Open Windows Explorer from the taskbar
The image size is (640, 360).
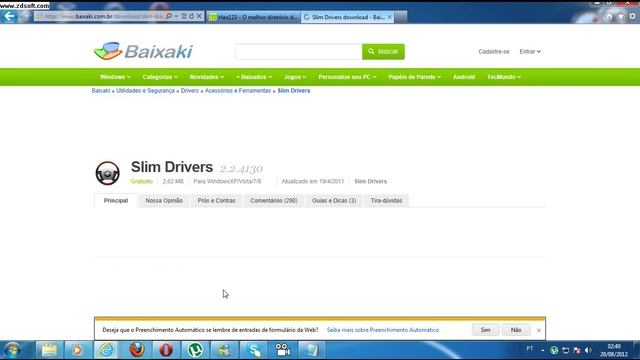point(49,350)
